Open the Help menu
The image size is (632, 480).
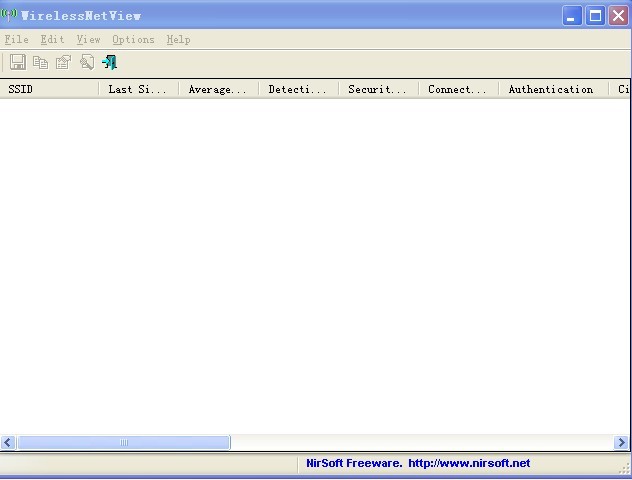pyautogui.click(x=178, y=39)
